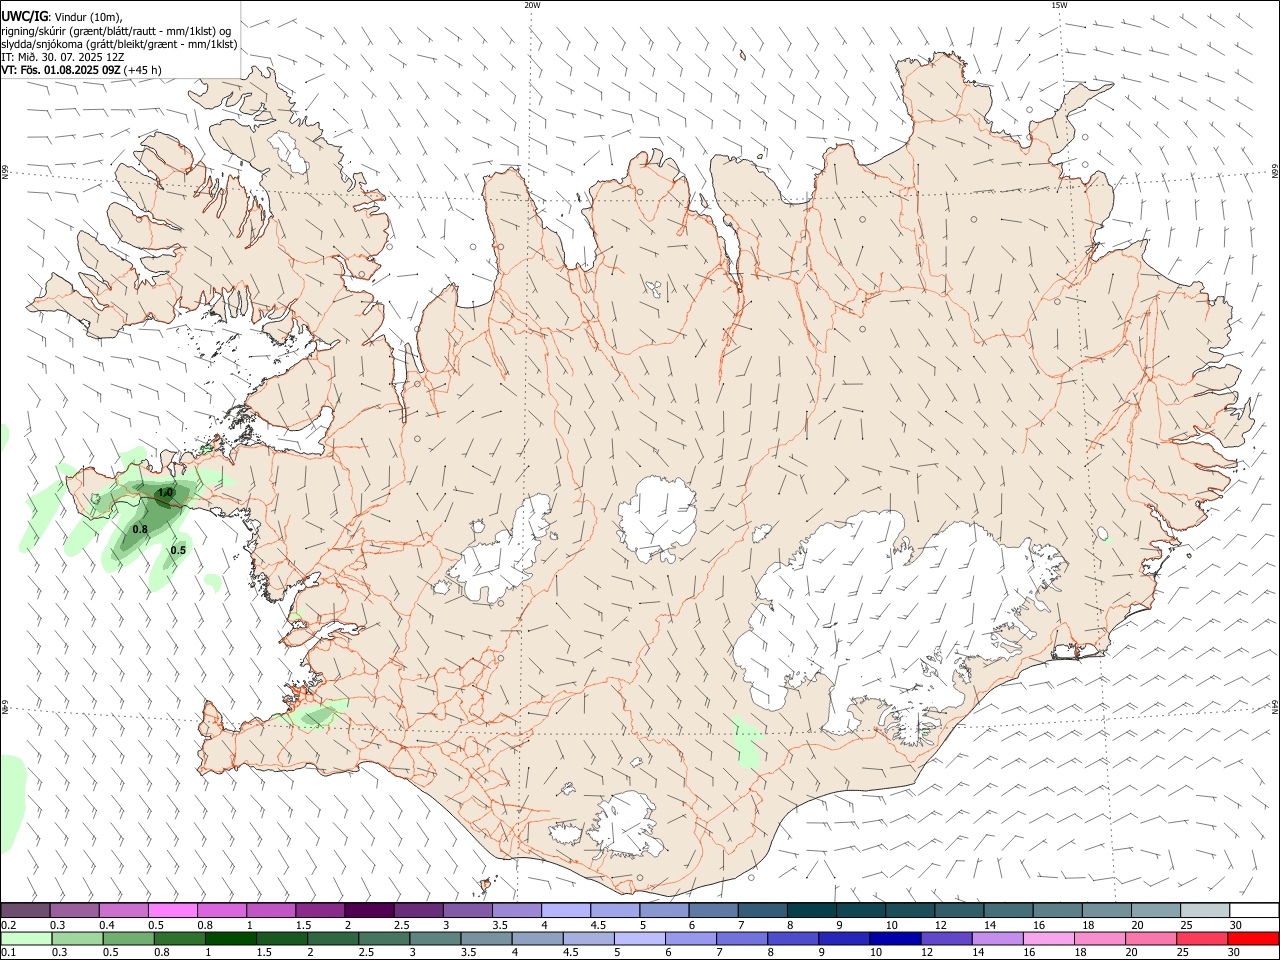The image size is (1280, 960).
Task: Select the dark mauve 0.2 snow swatch
Action: [25, 911]
